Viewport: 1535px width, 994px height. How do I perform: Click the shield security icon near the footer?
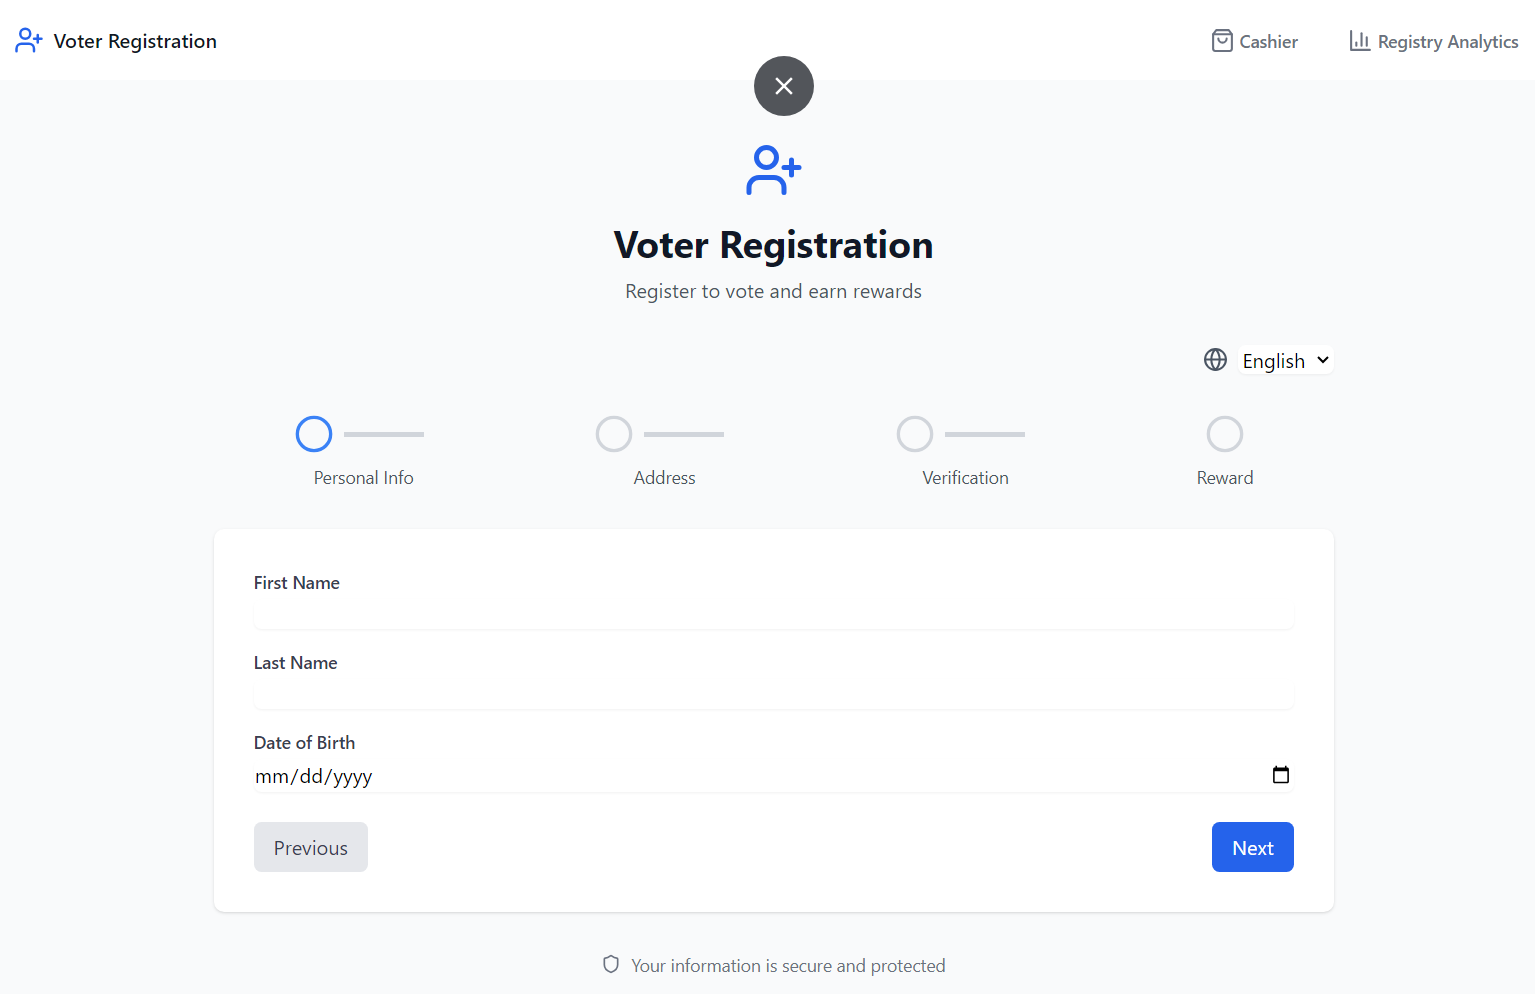611,964
